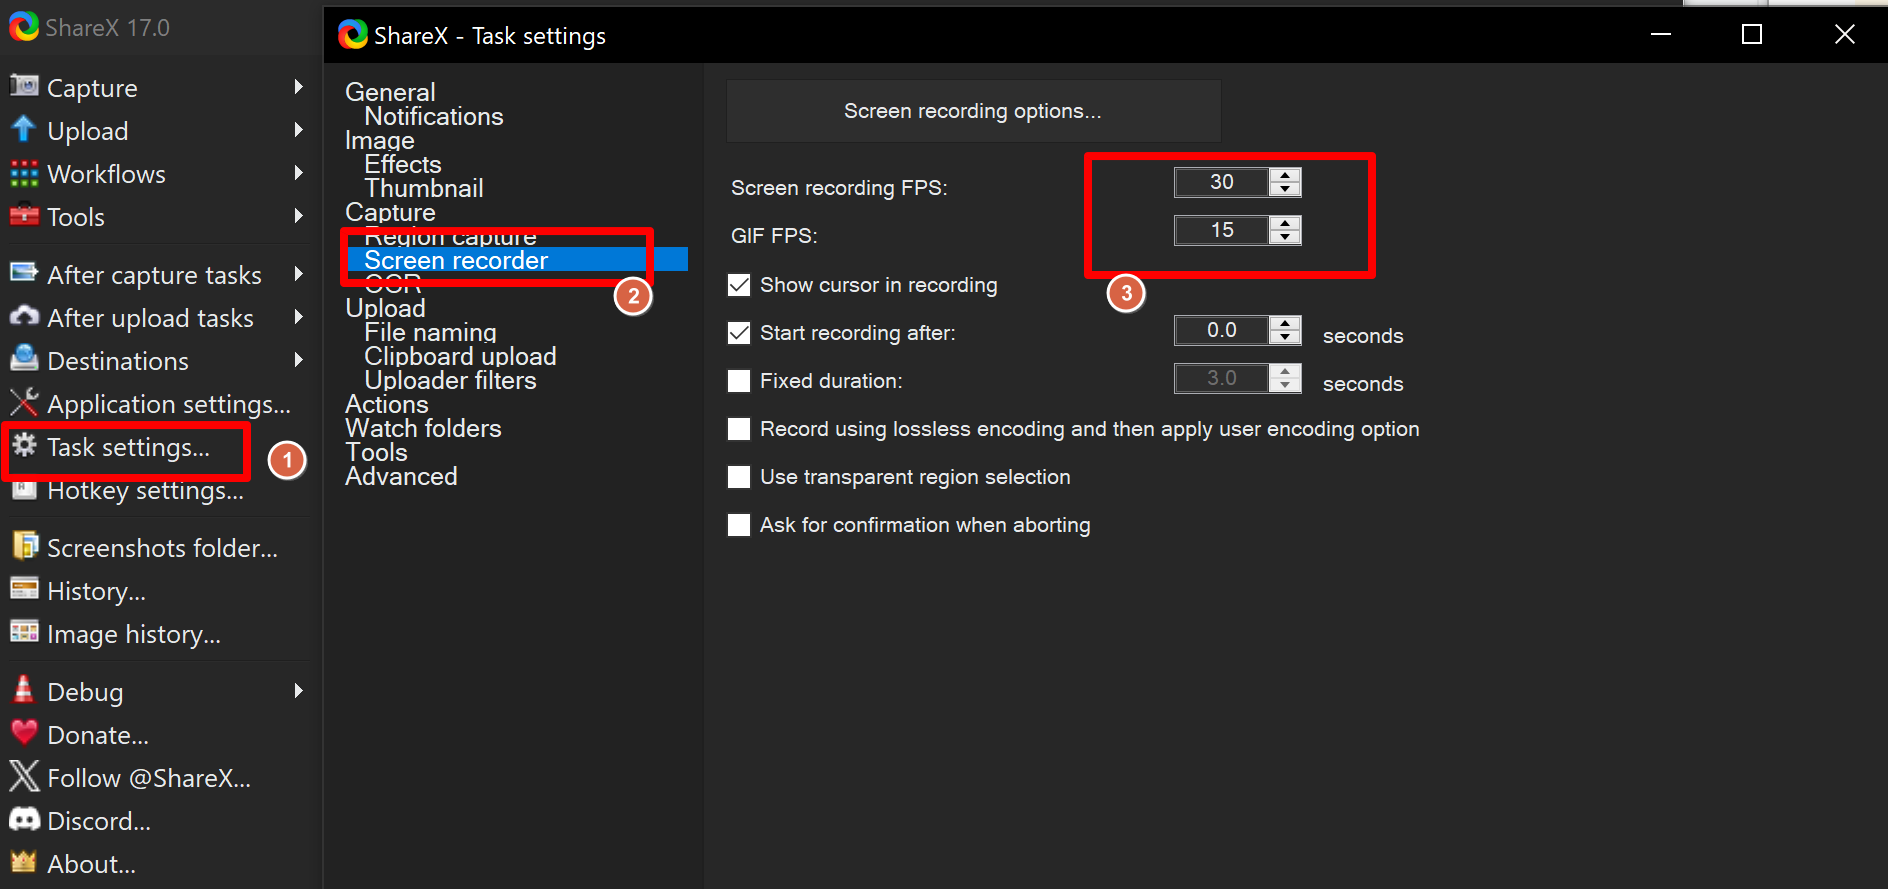Click the GIF FPS value field
This screenshot has height=889, width=1888.
click(1222, 230)
